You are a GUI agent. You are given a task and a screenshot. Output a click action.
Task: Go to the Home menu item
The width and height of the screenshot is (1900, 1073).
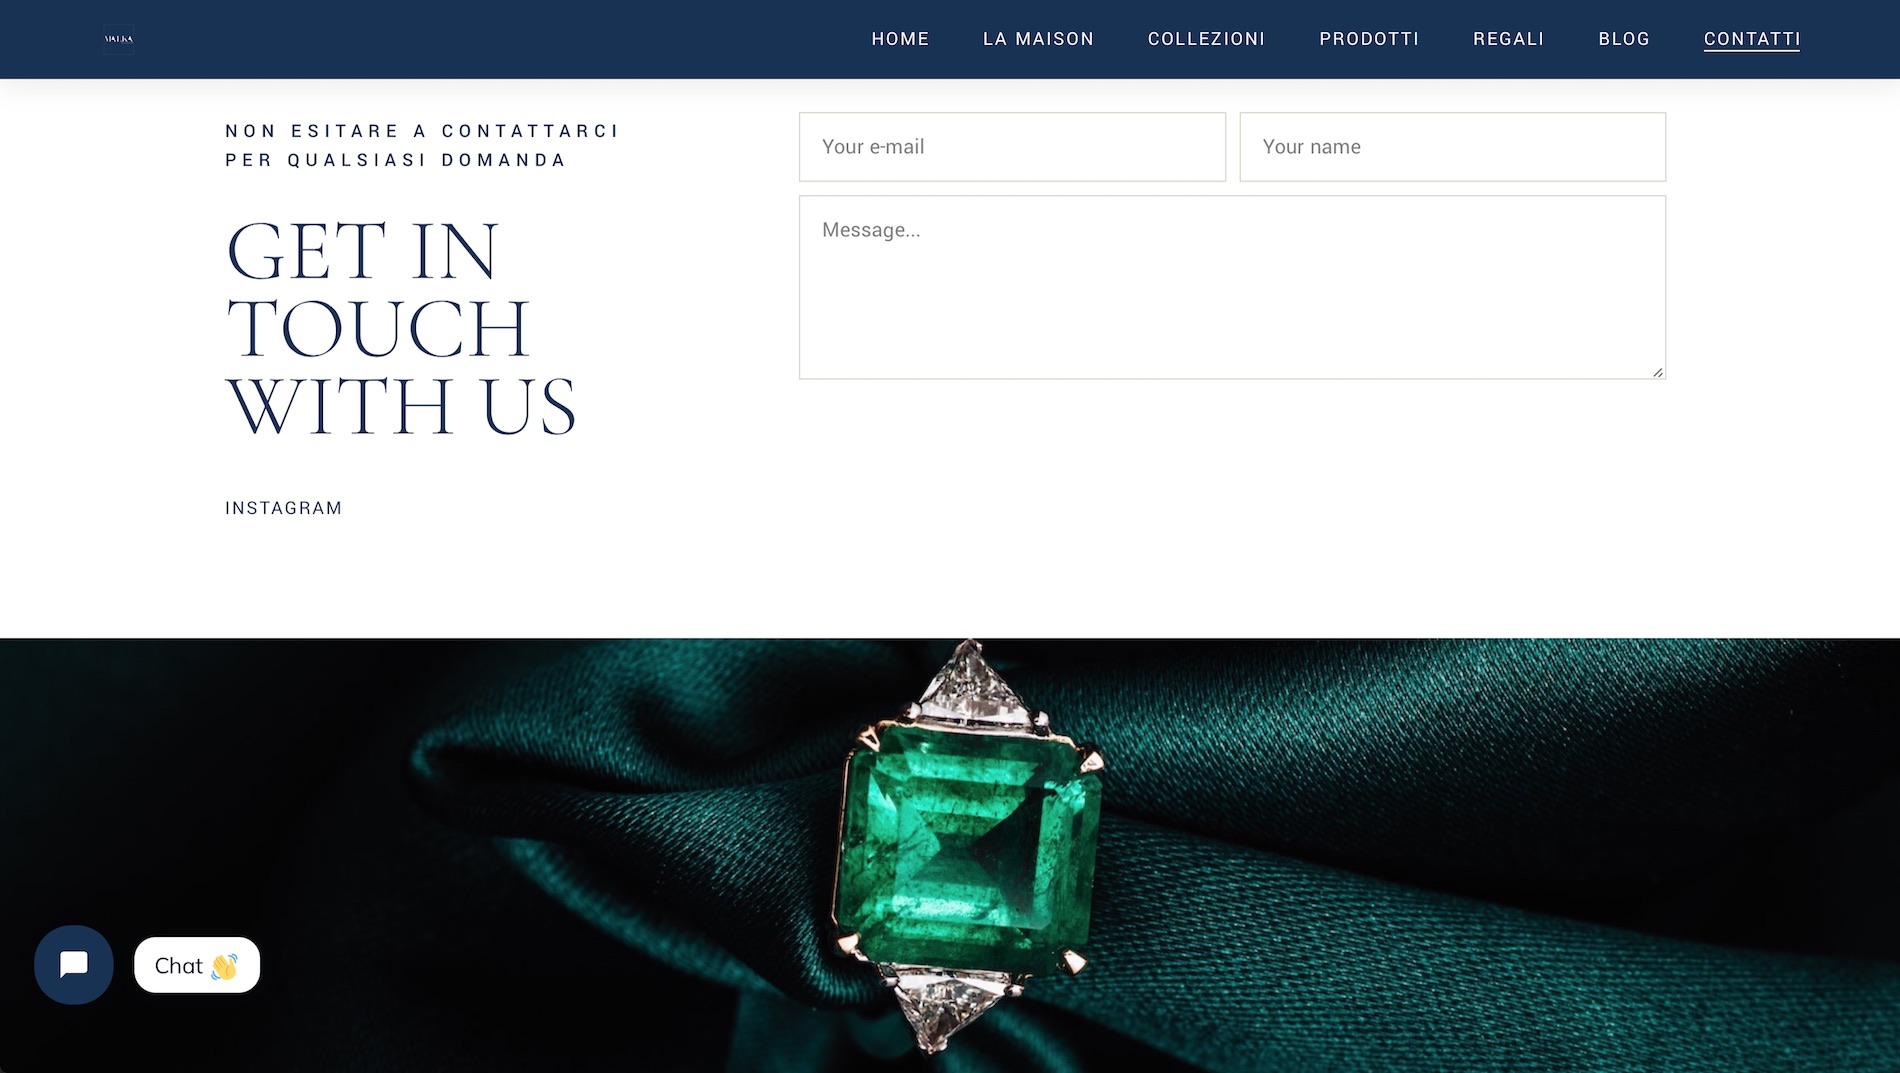coord(900,39)
